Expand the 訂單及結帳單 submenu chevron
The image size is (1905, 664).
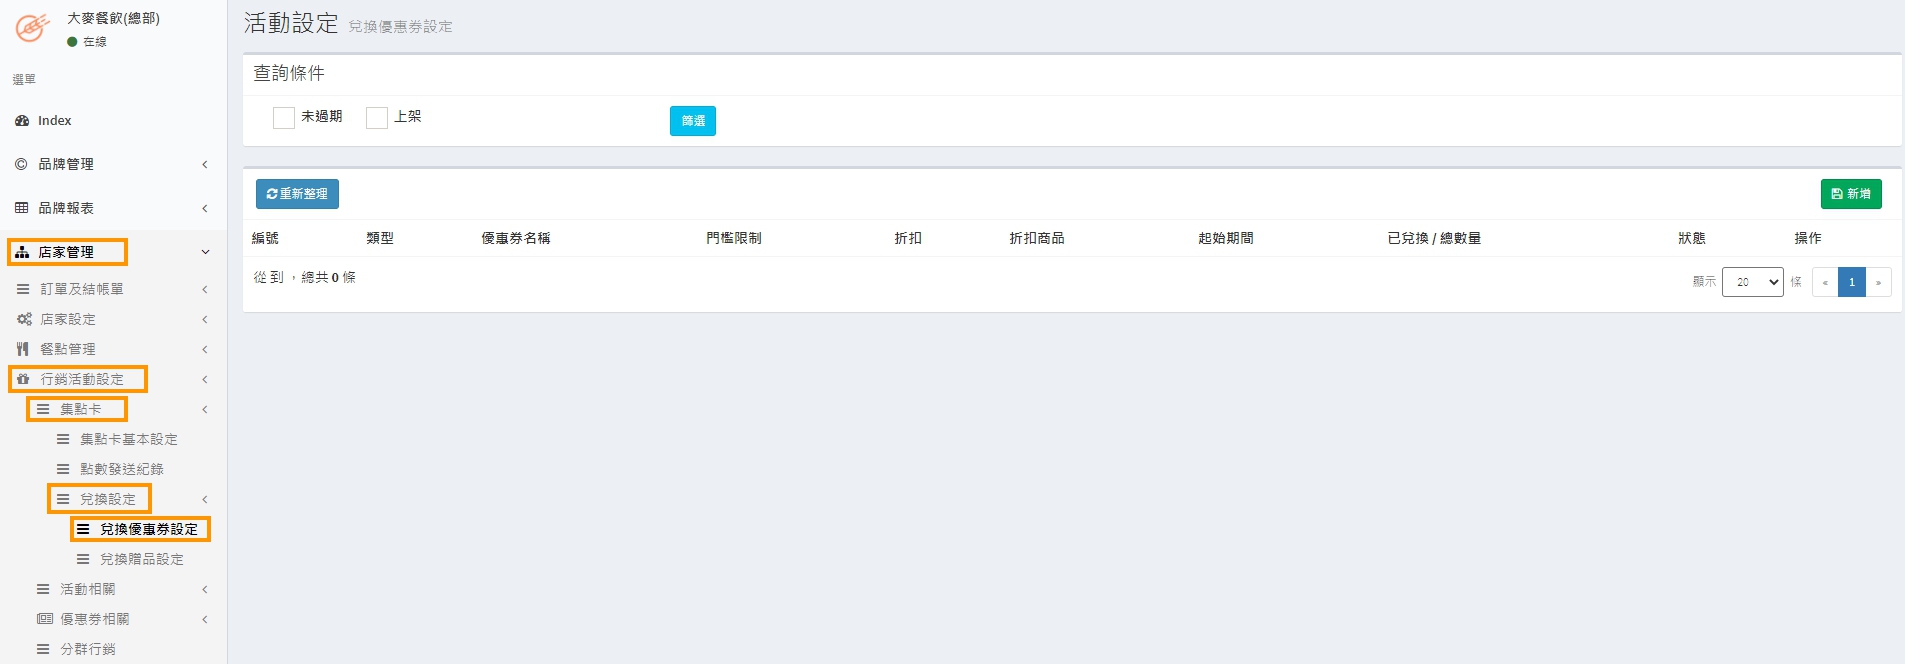pyautogui.click(x=205, y=289)
